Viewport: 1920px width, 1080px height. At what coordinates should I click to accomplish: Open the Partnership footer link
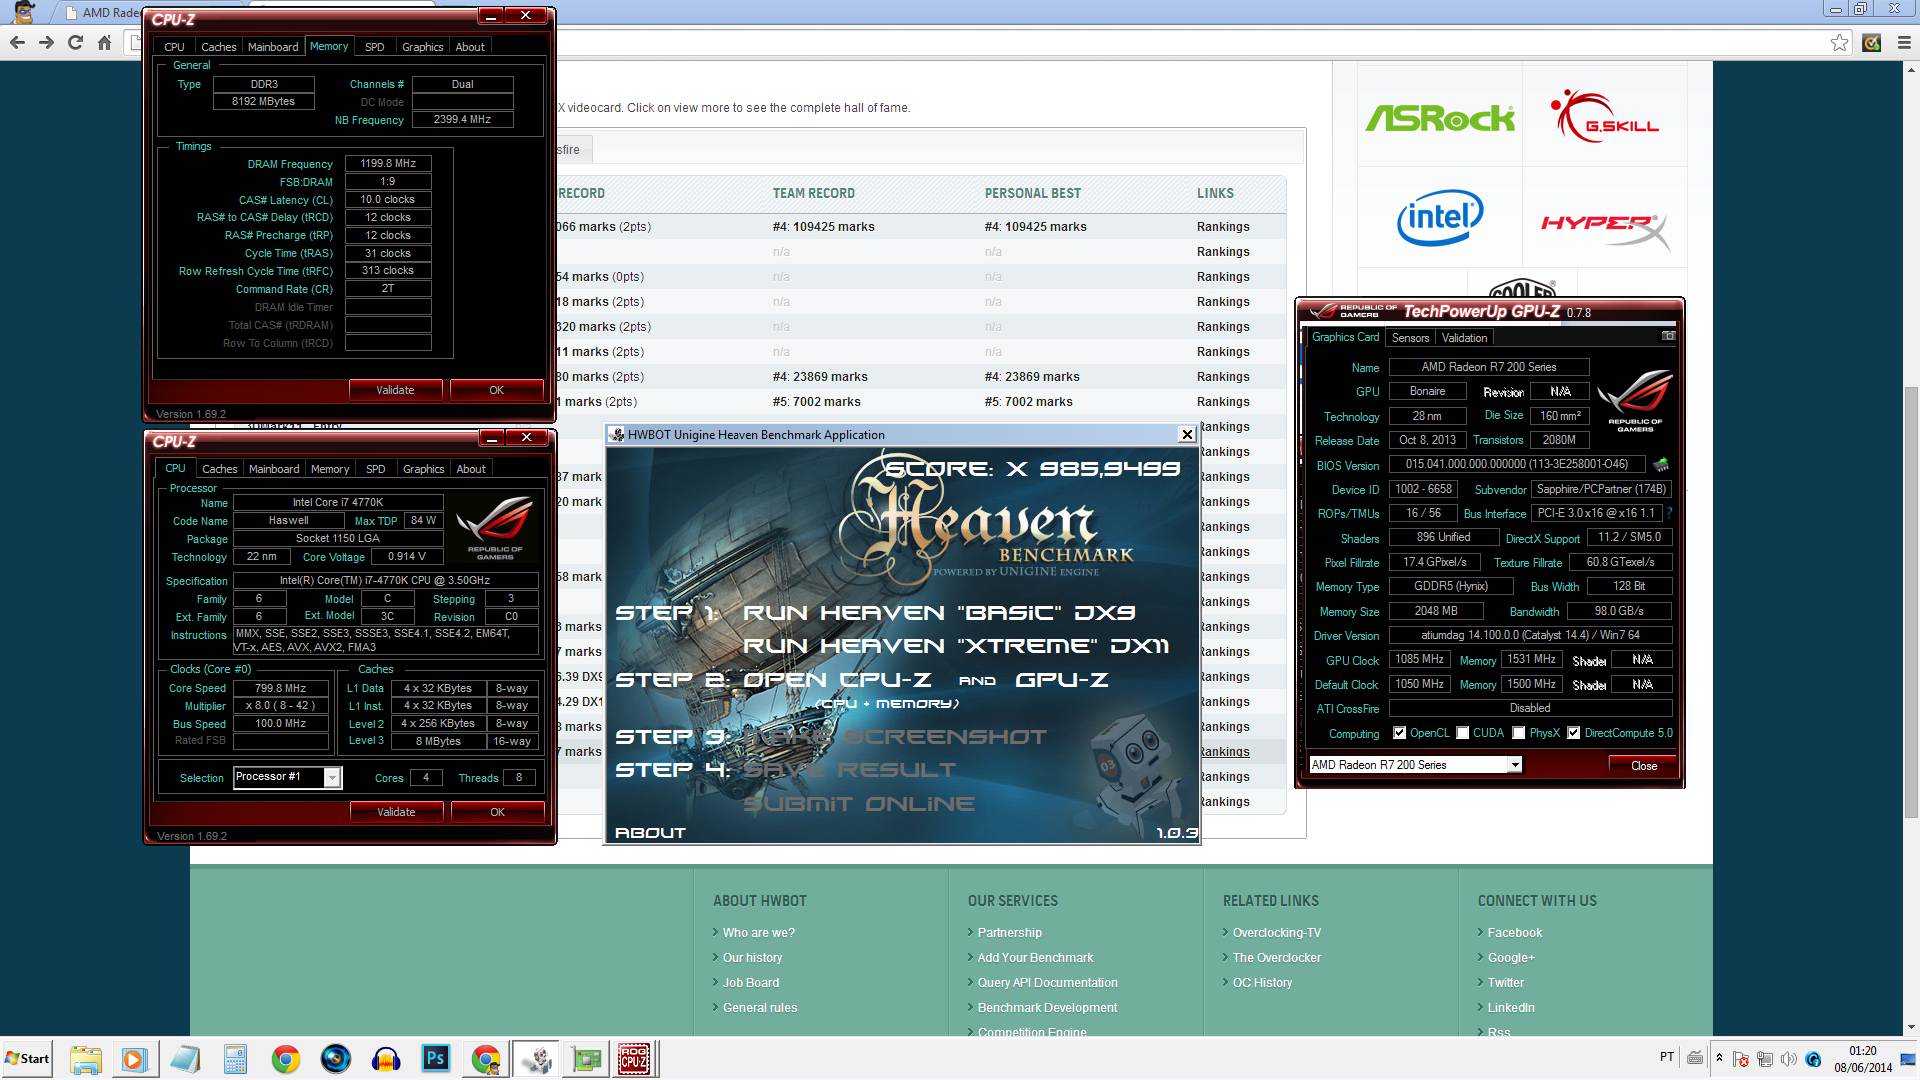coord(1010,932)
